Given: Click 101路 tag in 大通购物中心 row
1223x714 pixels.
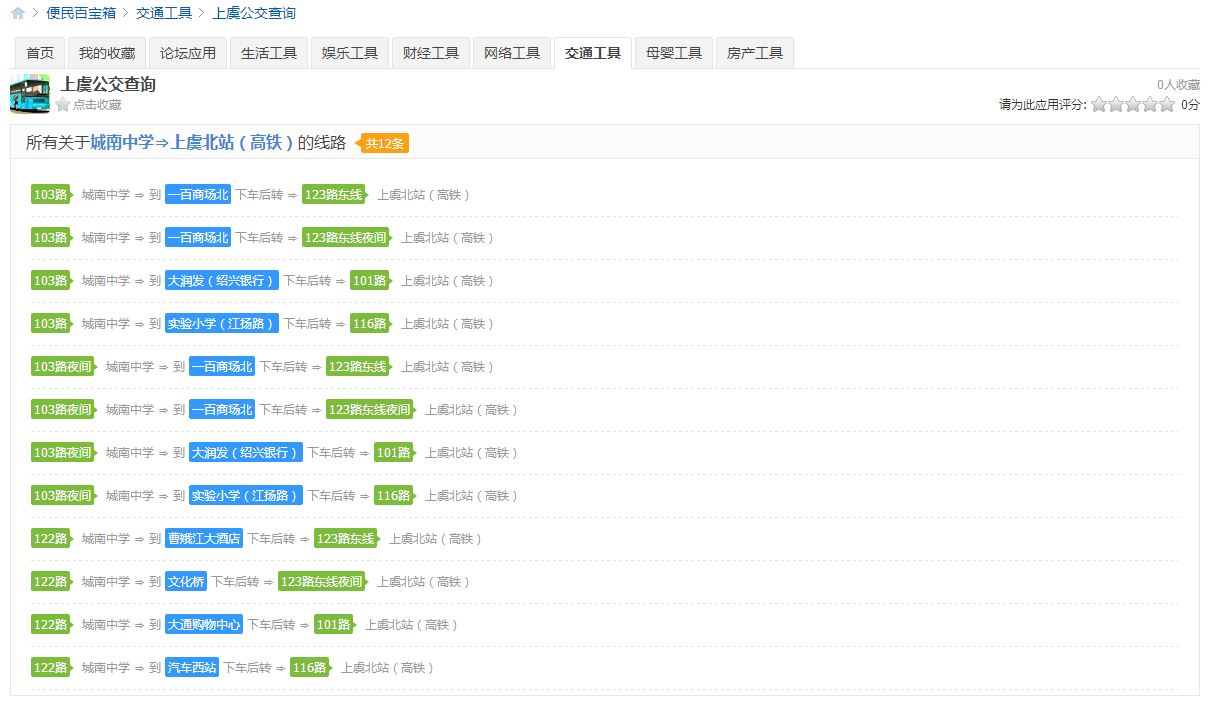Looking at the screenshot, I should coord(334,625).
